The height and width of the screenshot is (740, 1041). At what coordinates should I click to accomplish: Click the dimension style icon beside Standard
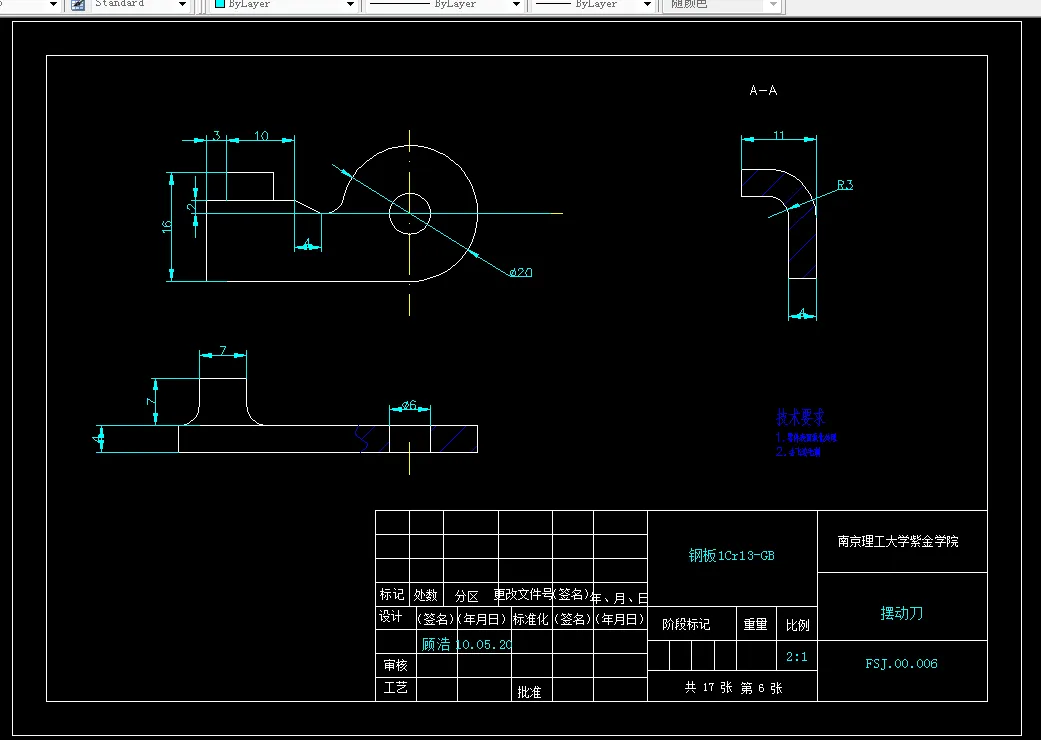click(x=78, y=5)
